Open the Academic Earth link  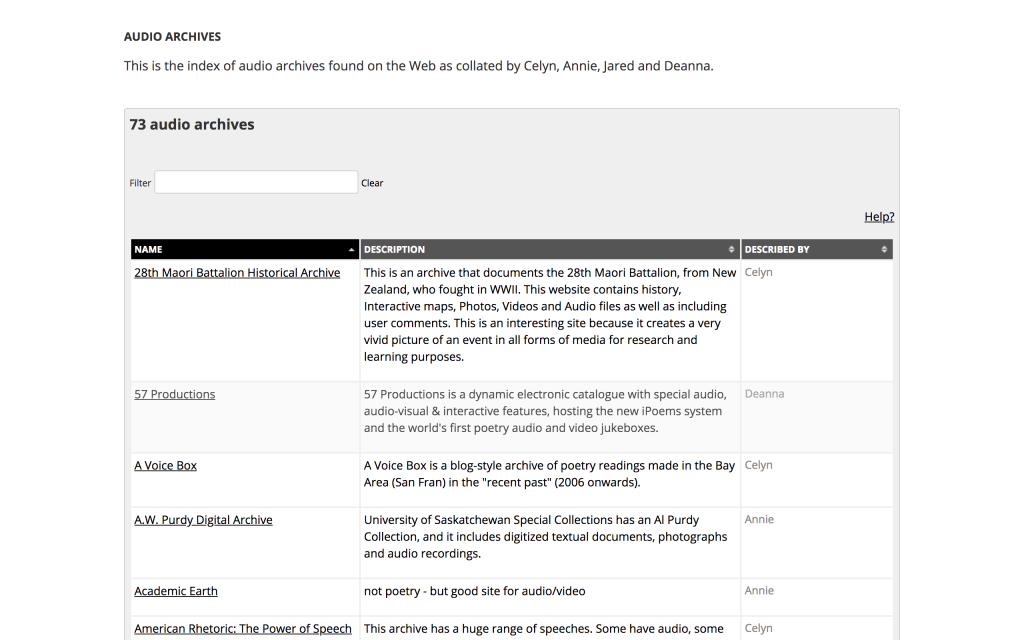(176, 591)
